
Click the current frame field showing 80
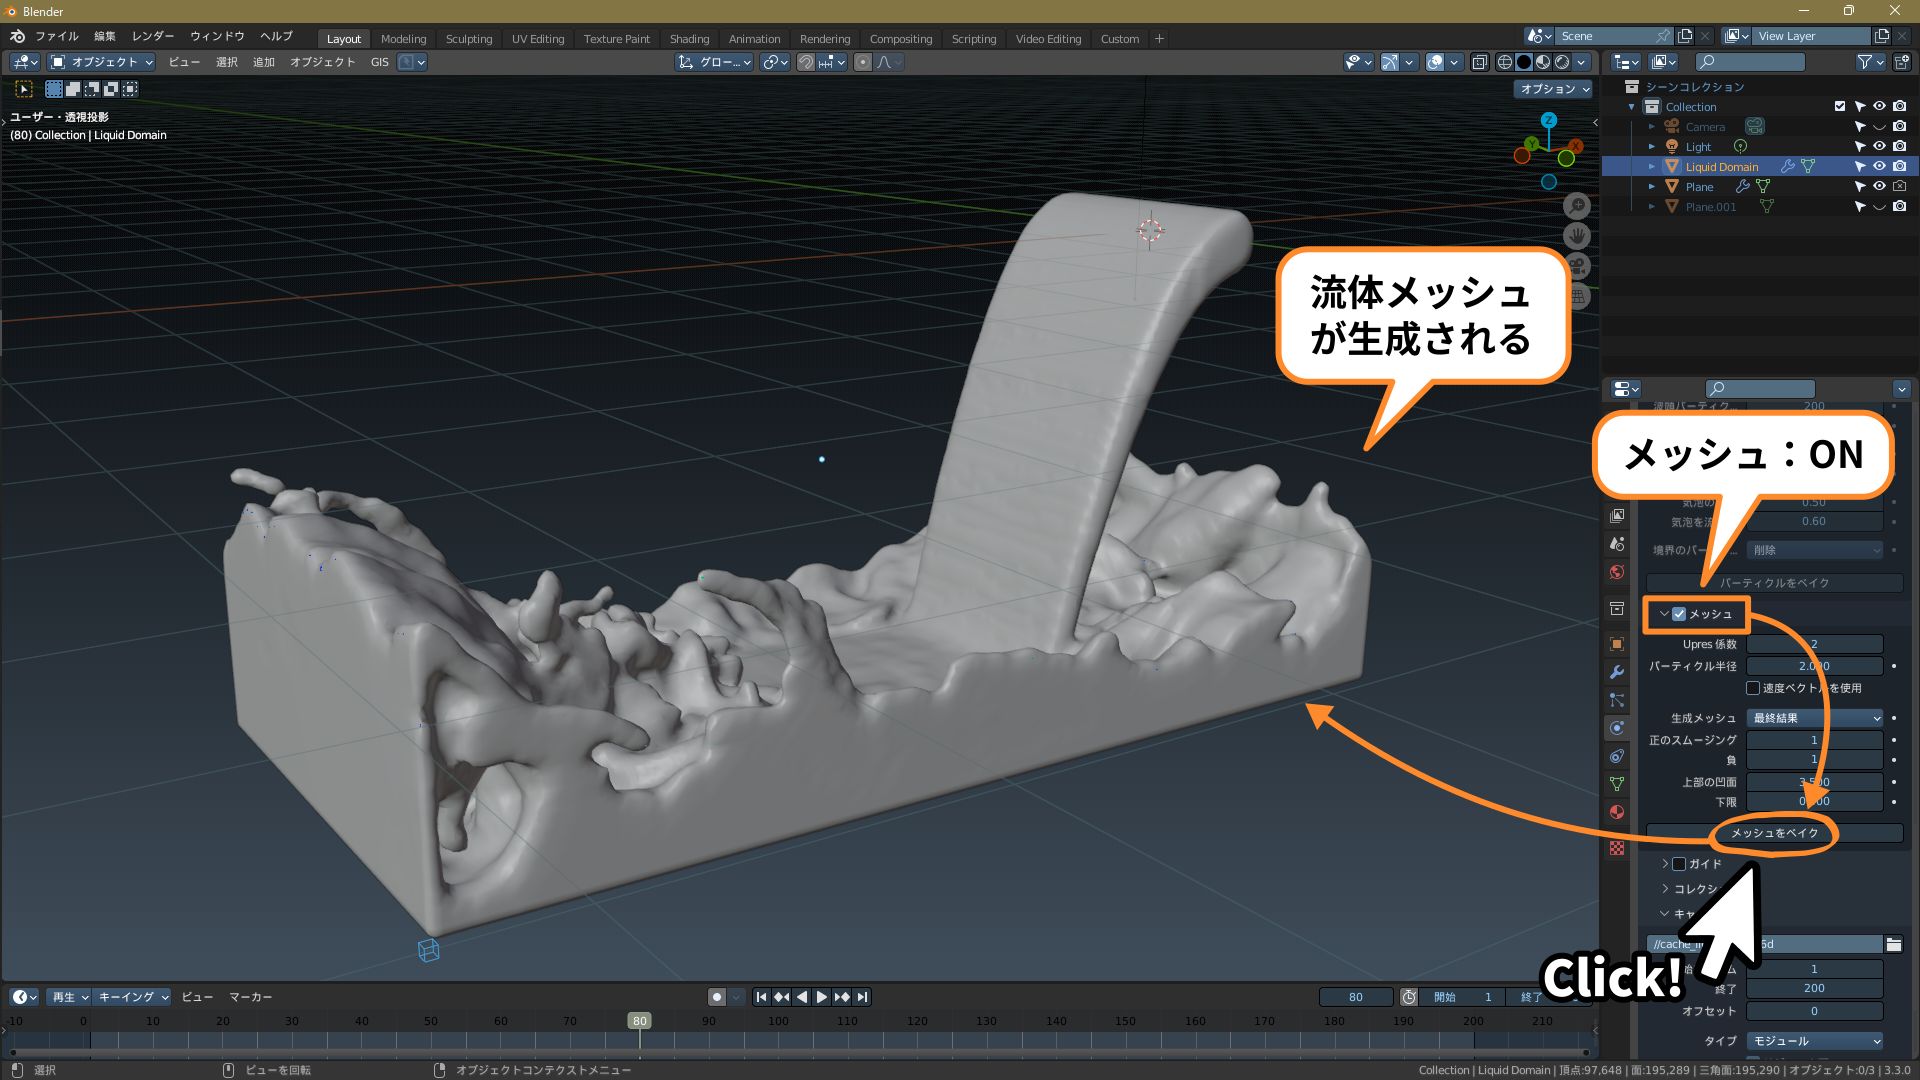[x=1355, y=997]
